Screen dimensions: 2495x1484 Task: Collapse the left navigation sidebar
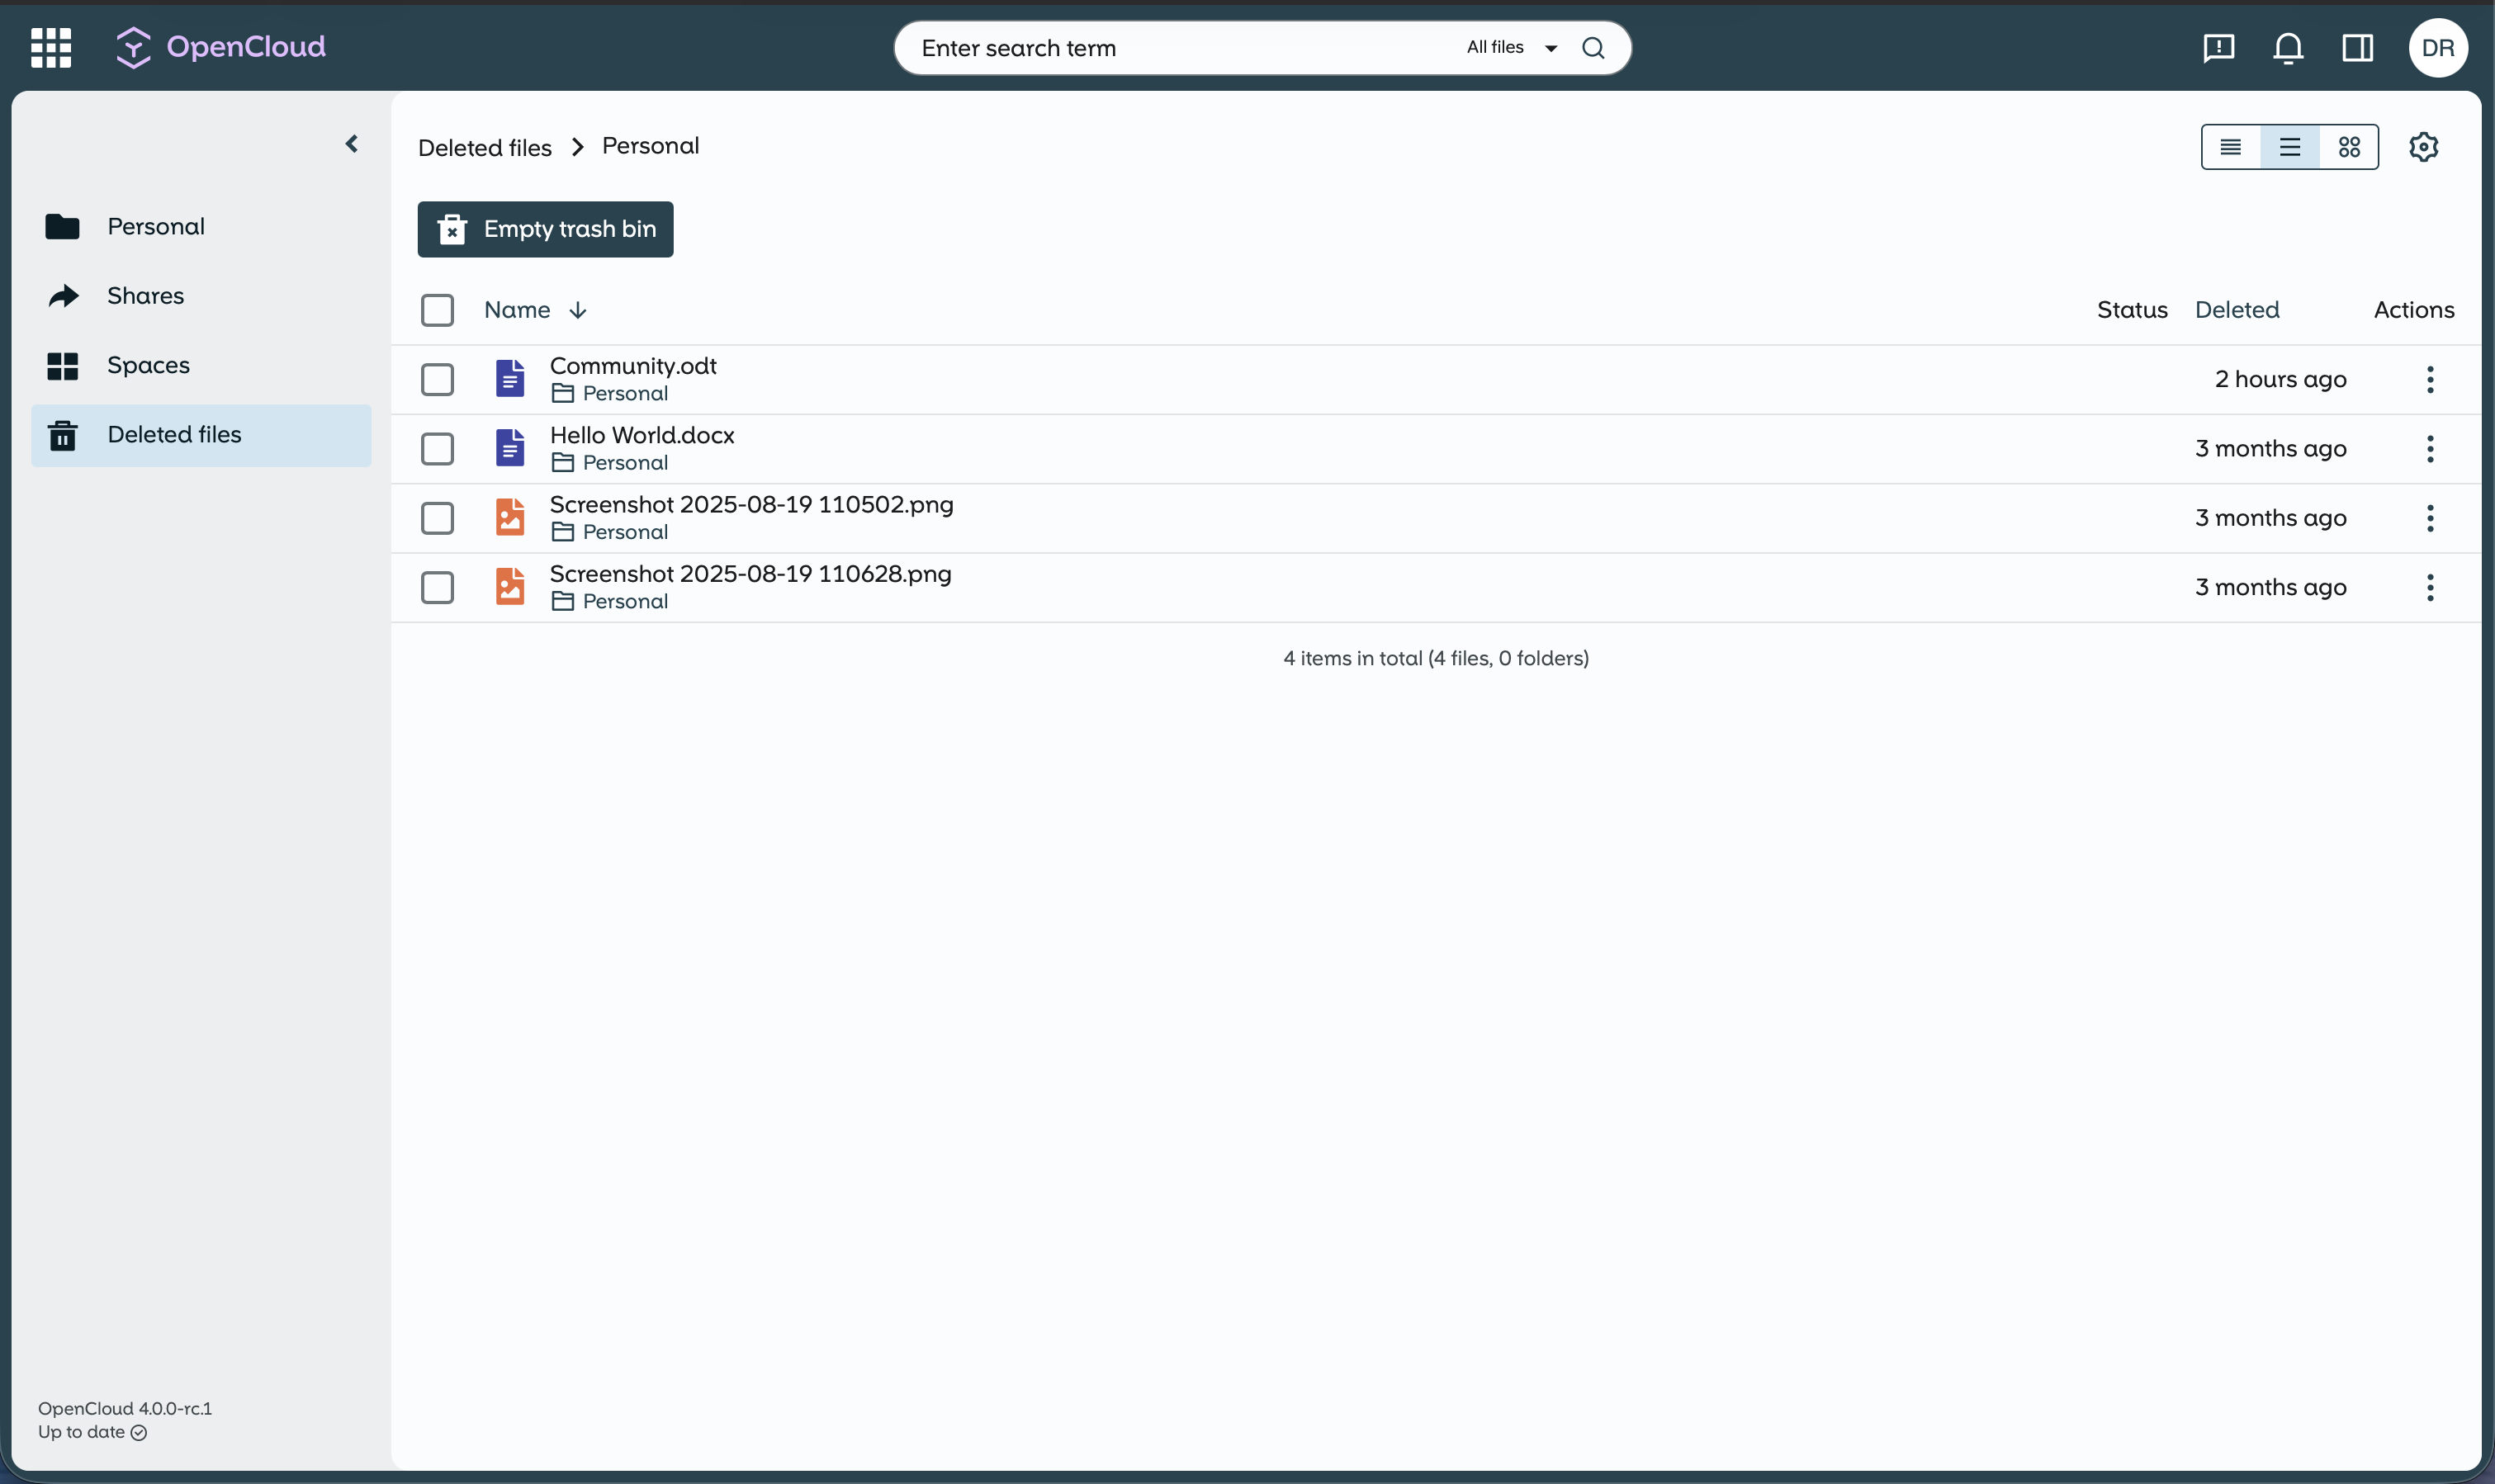tap(352, 143)
